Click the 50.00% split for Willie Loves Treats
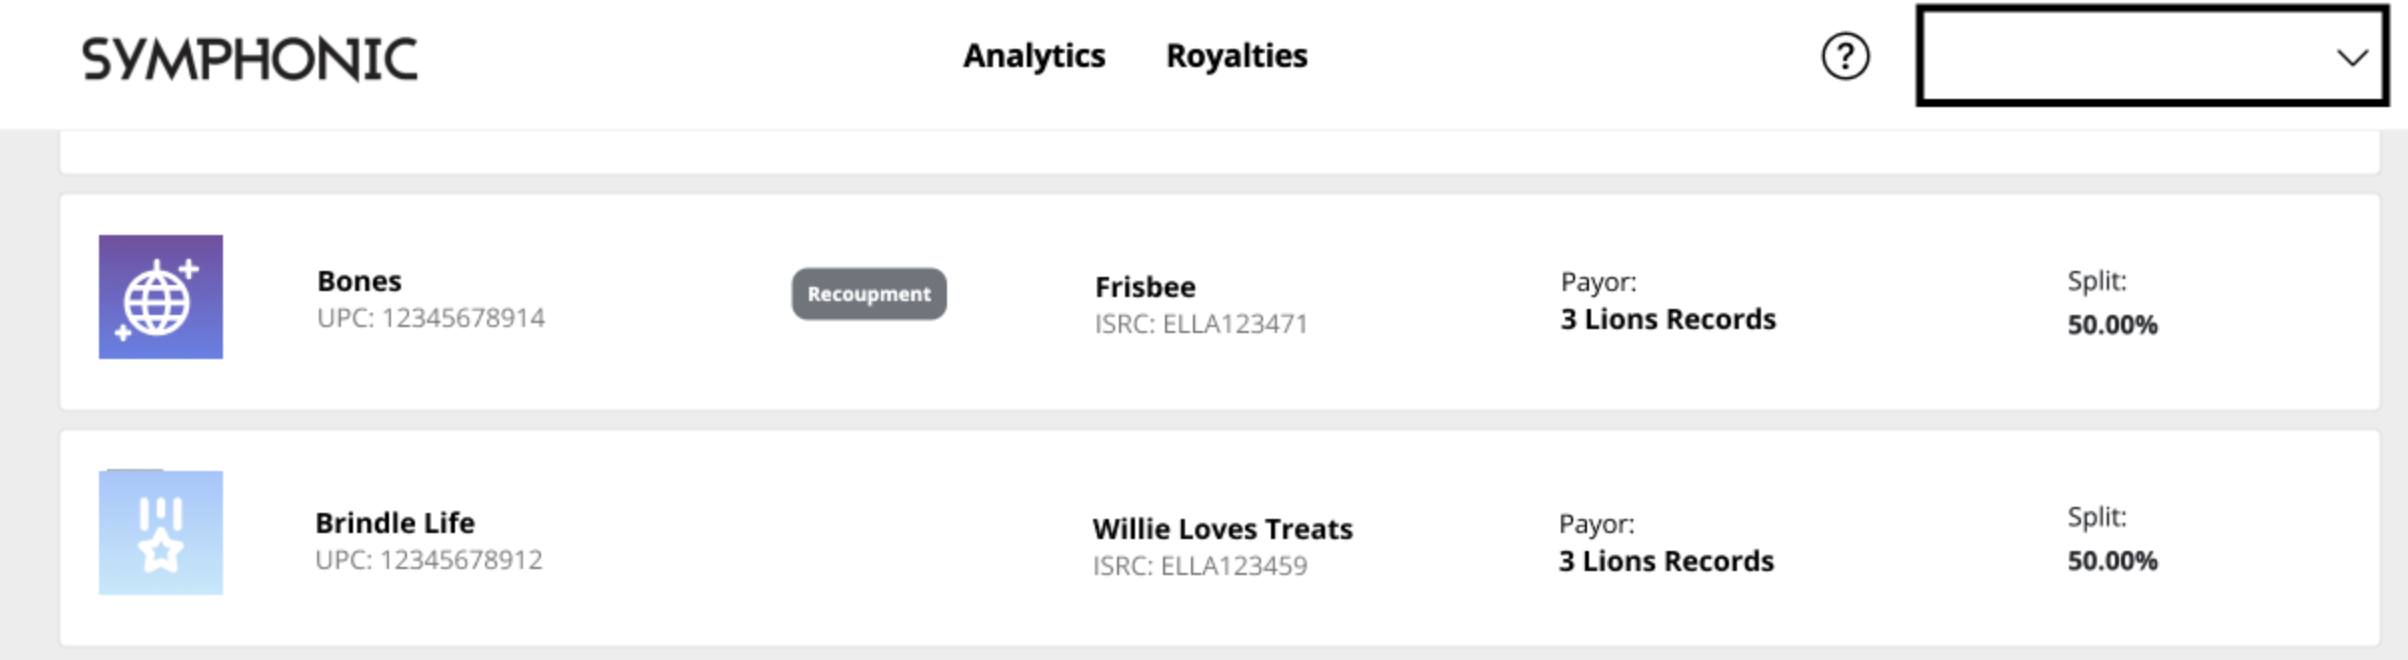 pyautogui.click(x=2112, y=561)
